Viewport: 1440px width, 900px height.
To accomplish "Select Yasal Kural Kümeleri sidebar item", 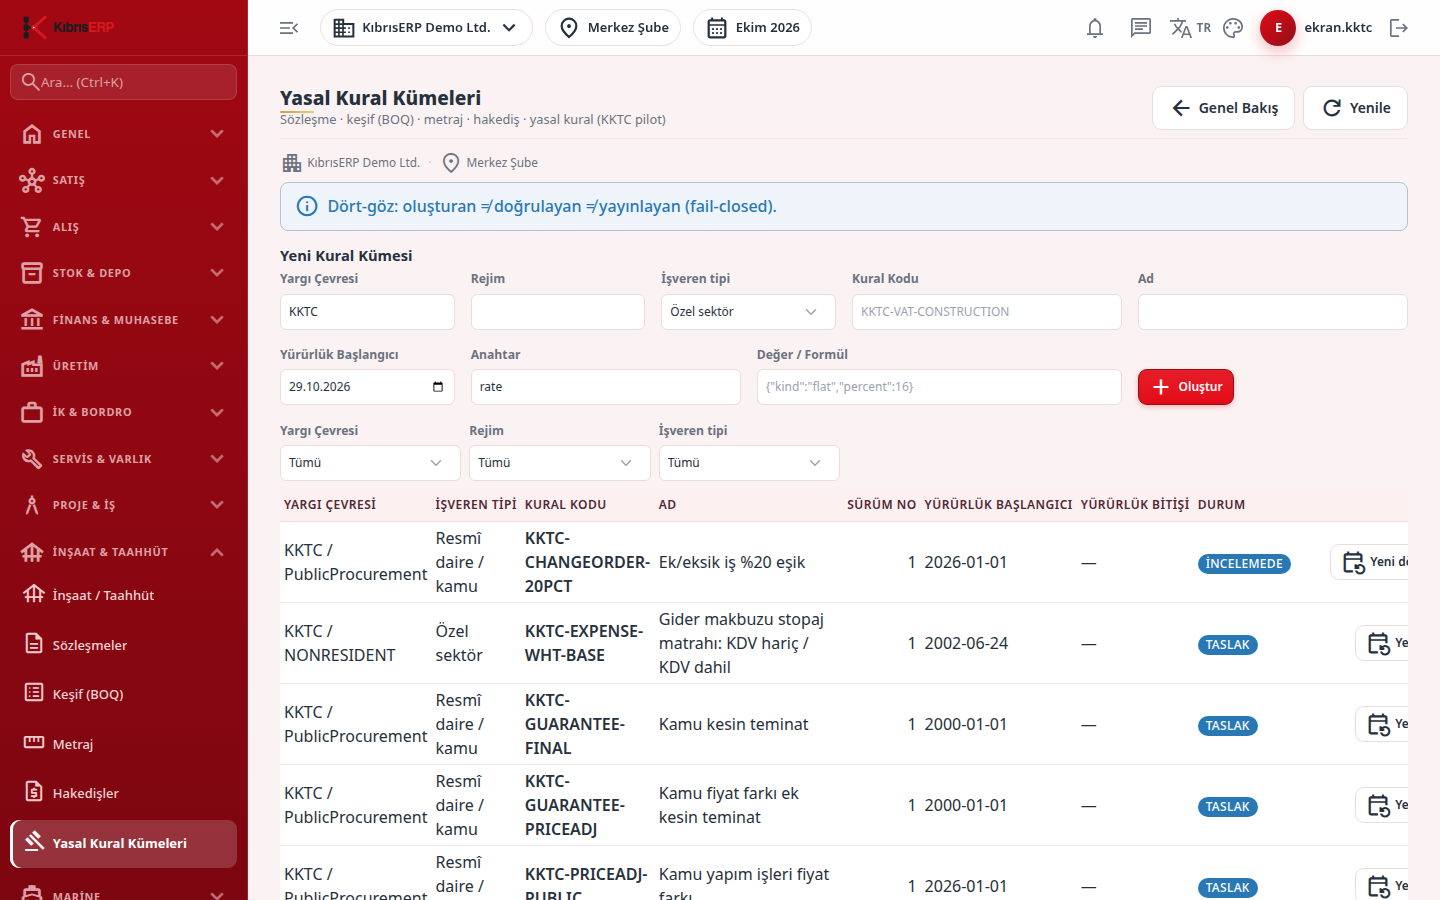I will 123,843.
